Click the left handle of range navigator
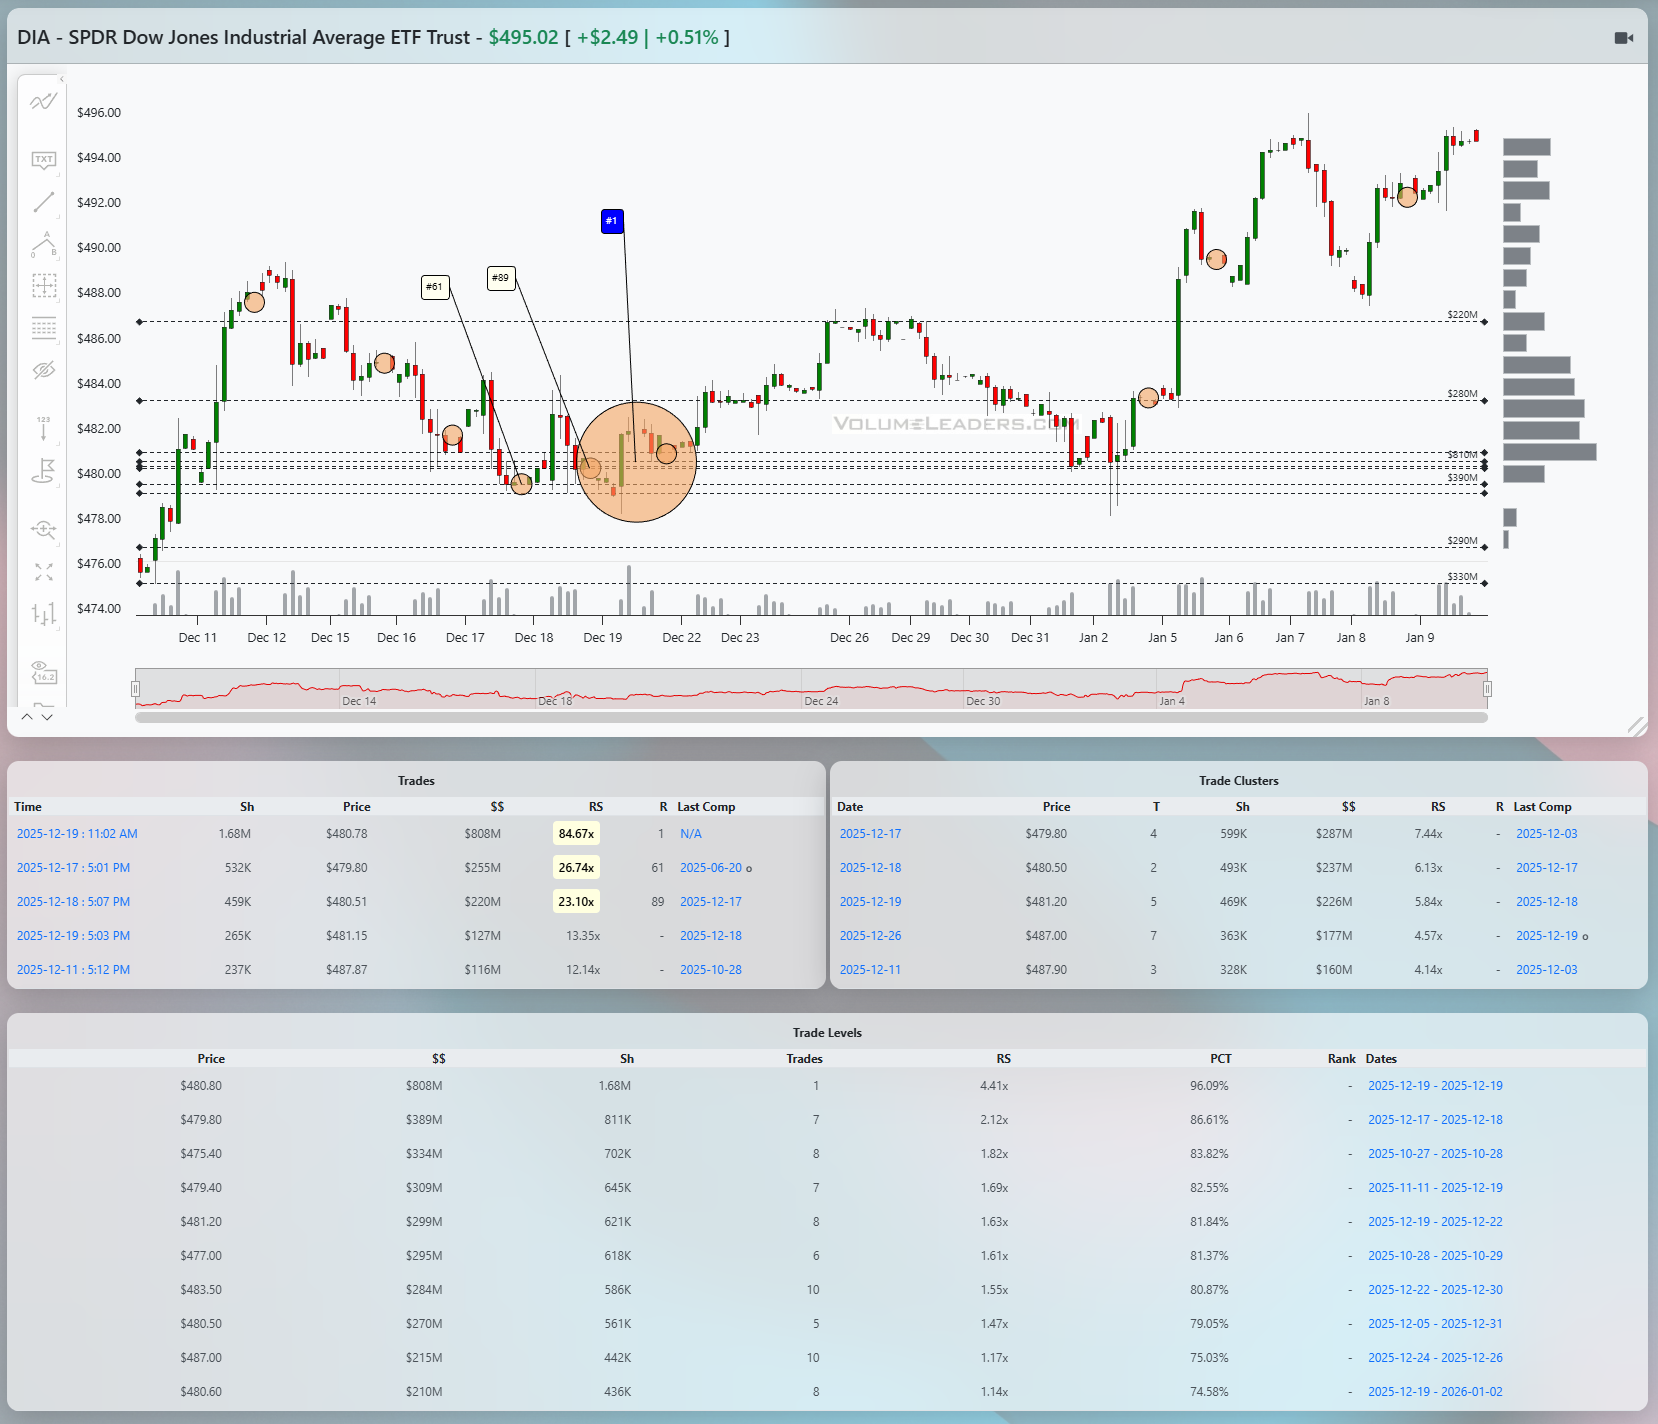 pyautogui.click(x=135, y=689)
